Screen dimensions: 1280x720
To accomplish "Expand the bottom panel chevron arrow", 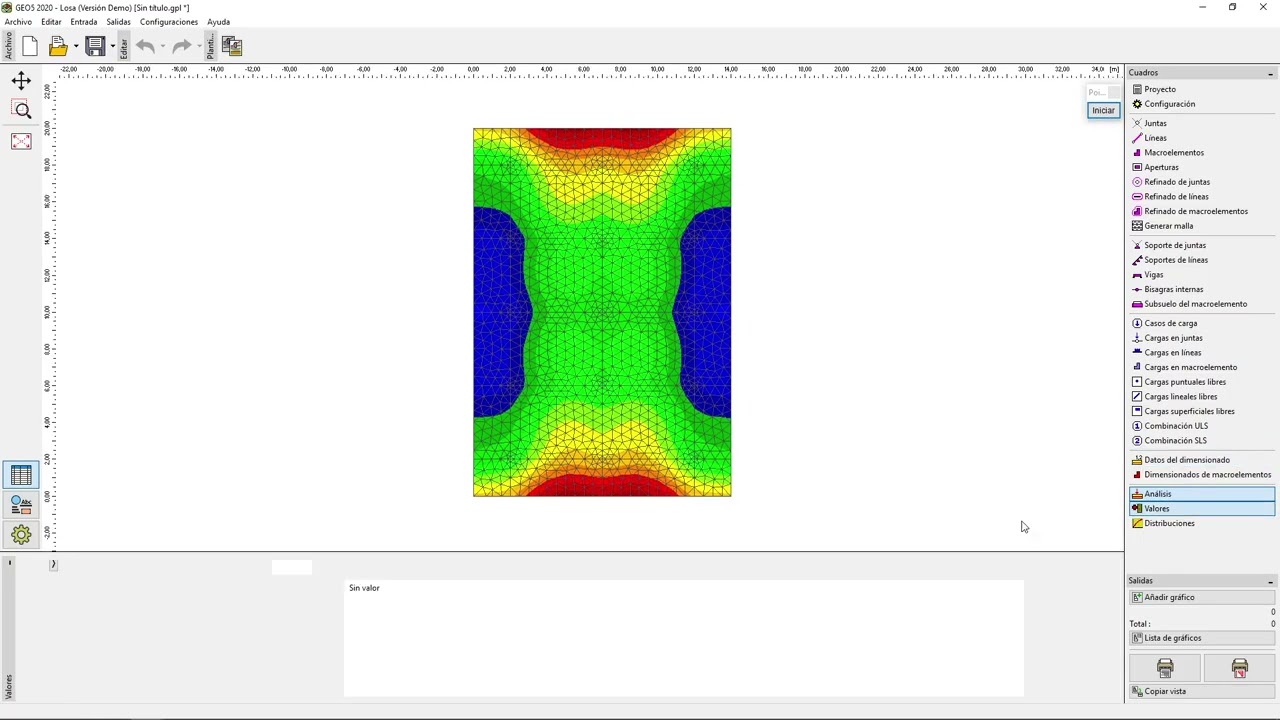I will [53, 565].
